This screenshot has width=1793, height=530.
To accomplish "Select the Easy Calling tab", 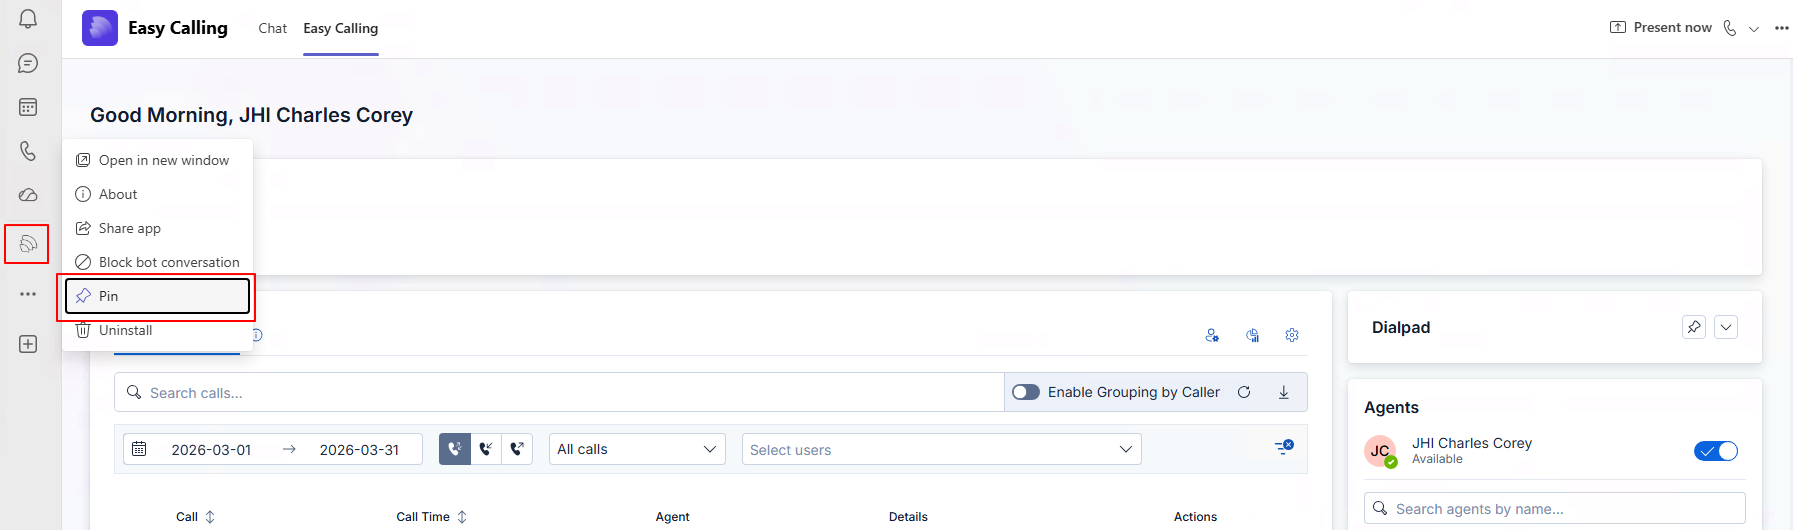I will [x=341, y=28].
